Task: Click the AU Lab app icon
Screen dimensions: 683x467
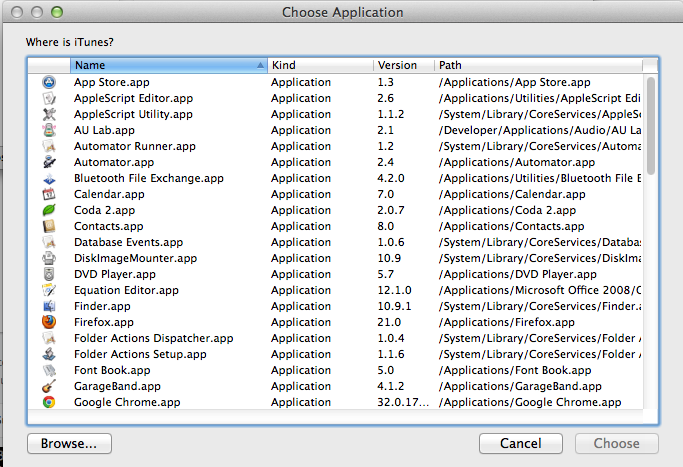Action: coord(49,130)
